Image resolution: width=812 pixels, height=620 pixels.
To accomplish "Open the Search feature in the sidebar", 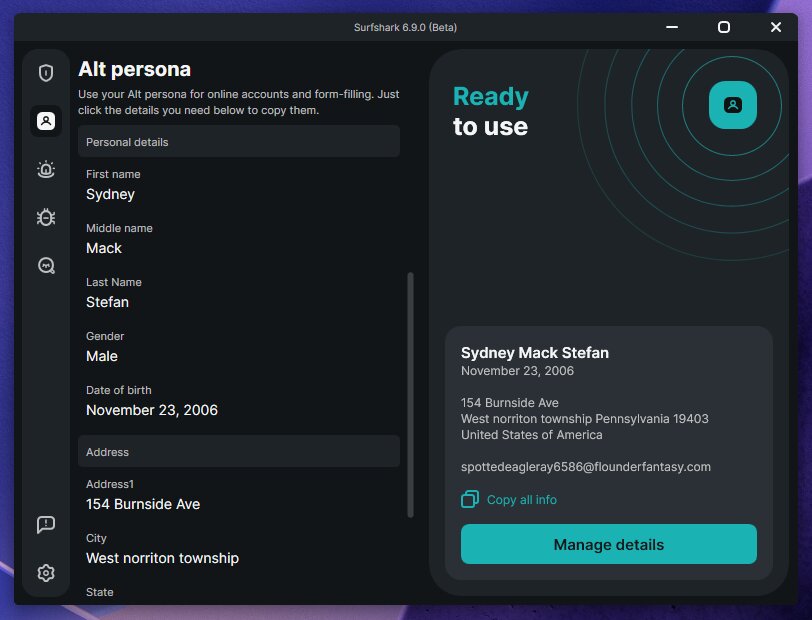I will coord(45,265).
